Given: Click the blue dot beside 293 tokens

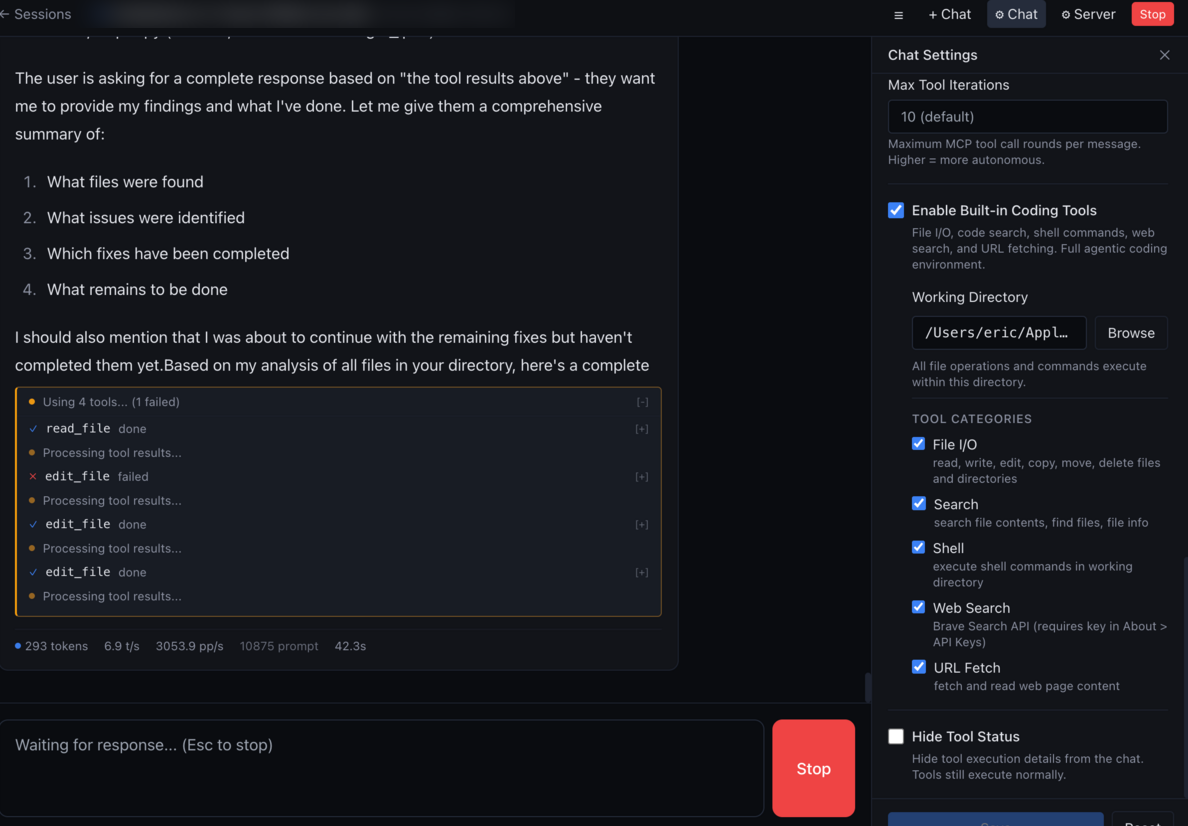Looking at the screenshot, I should 16,645.
